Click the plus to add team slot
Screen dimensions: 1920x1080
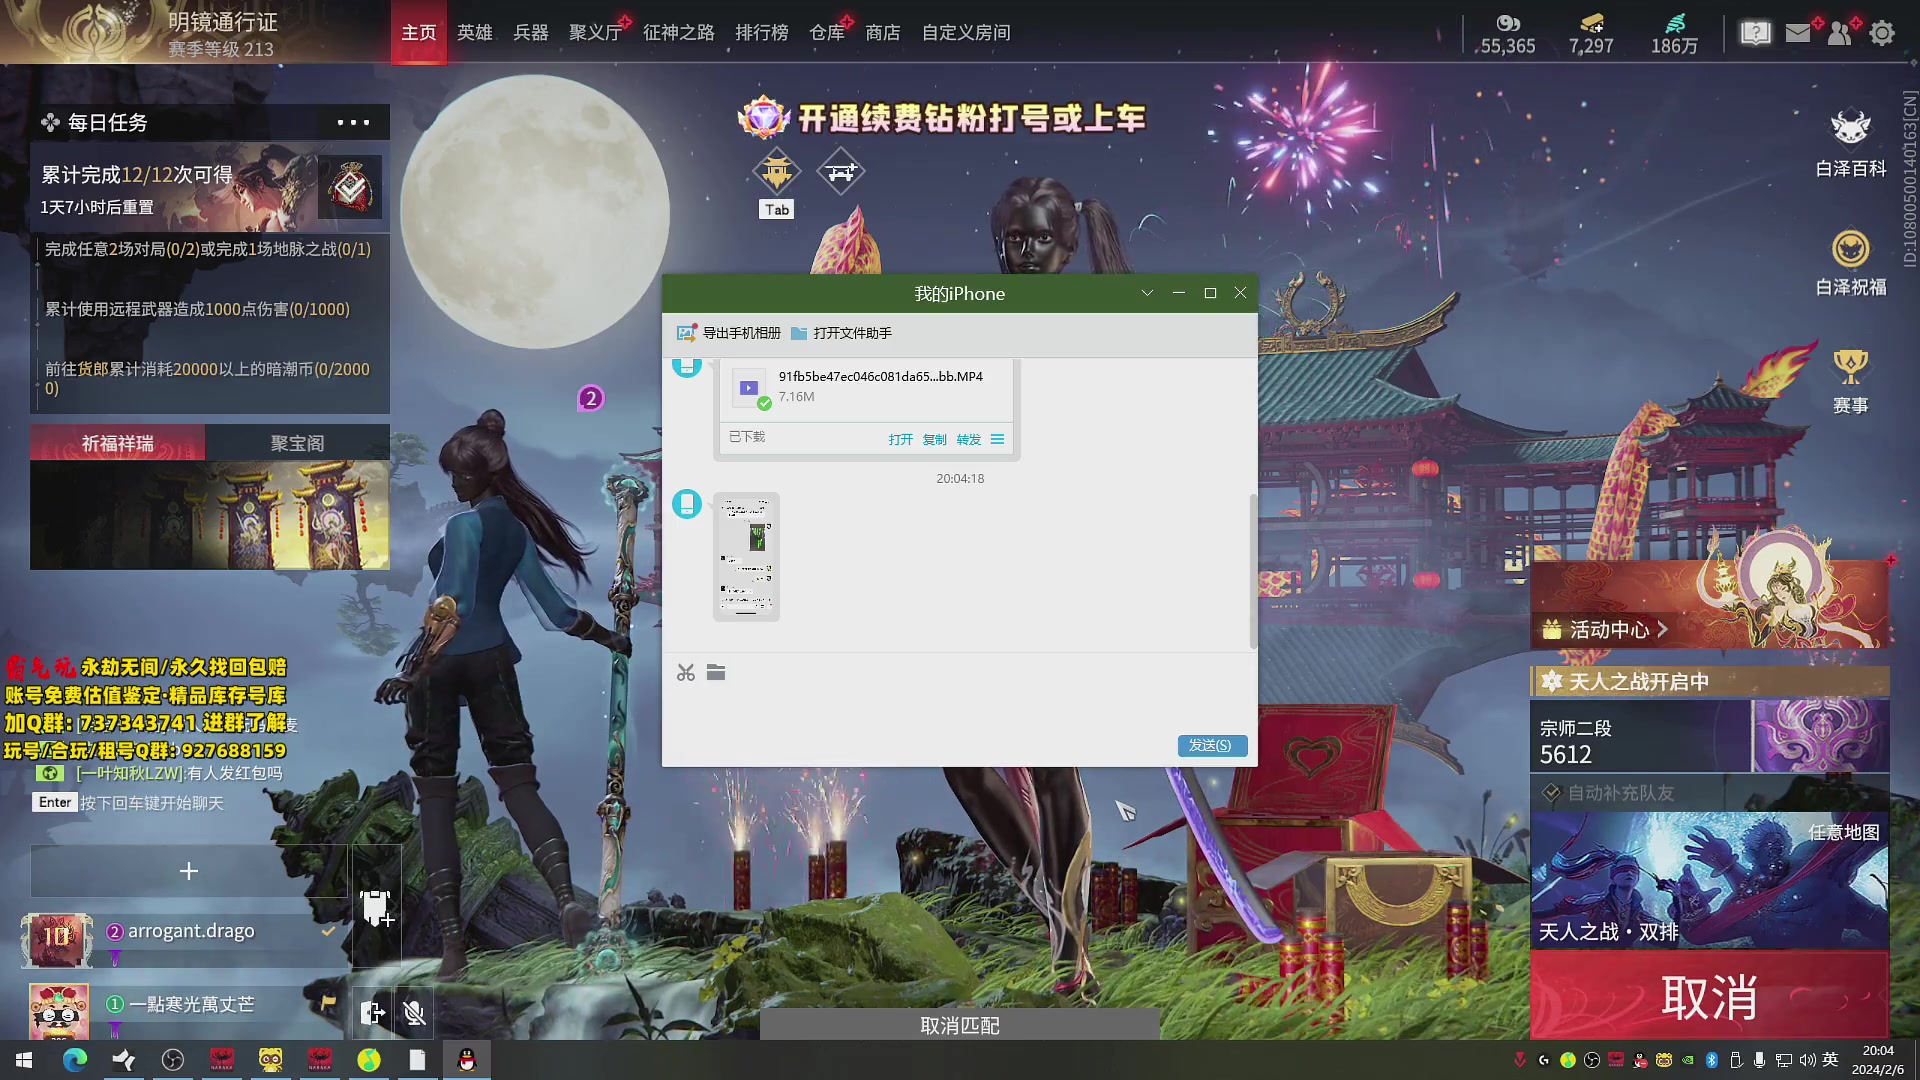coord(189,871)
